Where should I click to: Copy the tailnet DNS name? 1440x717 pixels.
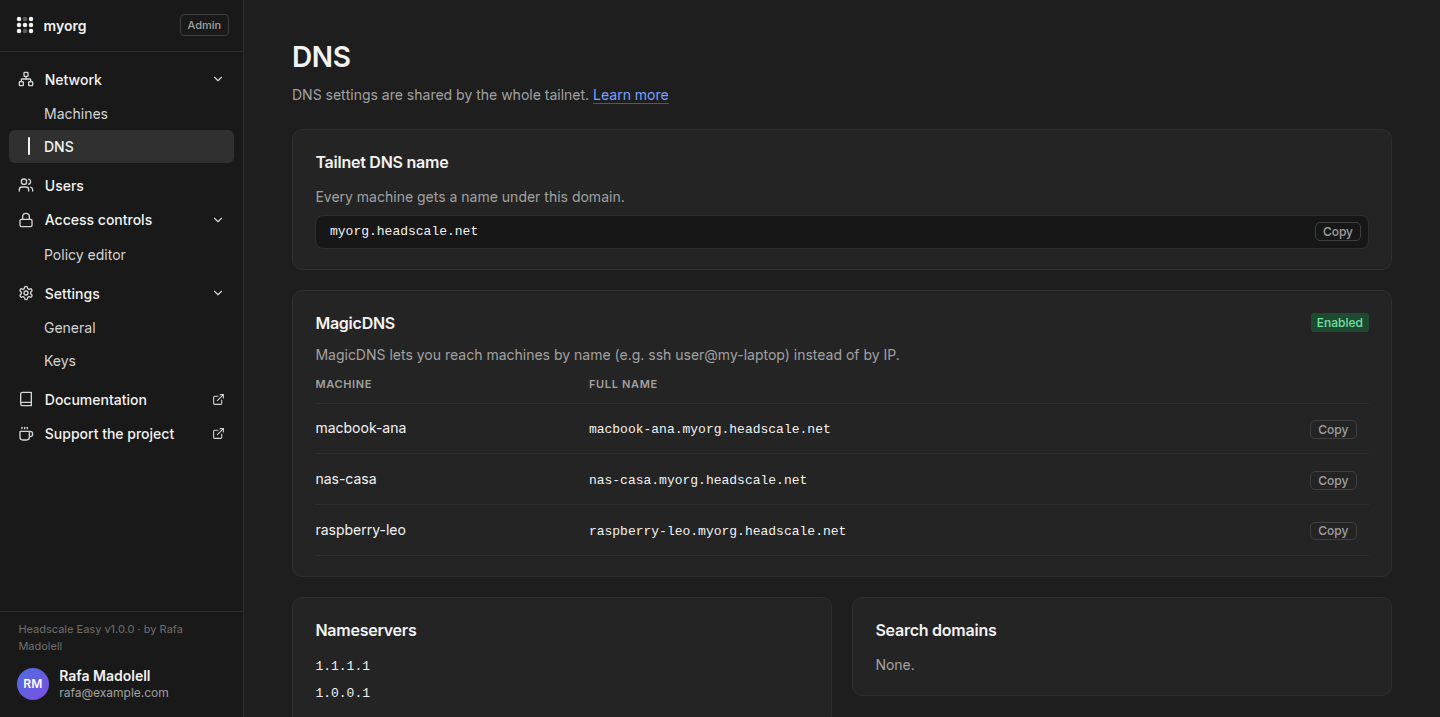(1337, 232)
